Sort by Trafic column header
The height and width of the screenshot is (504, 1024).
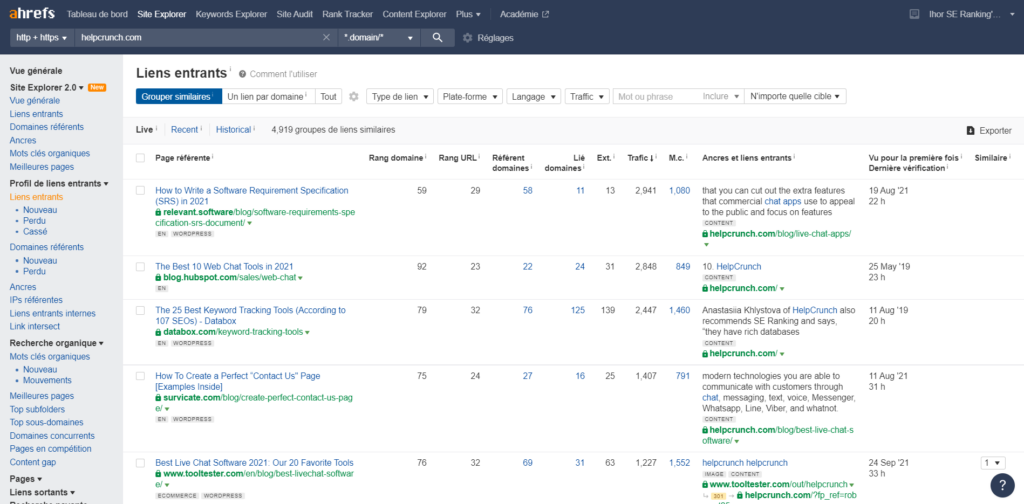[641, 158]
